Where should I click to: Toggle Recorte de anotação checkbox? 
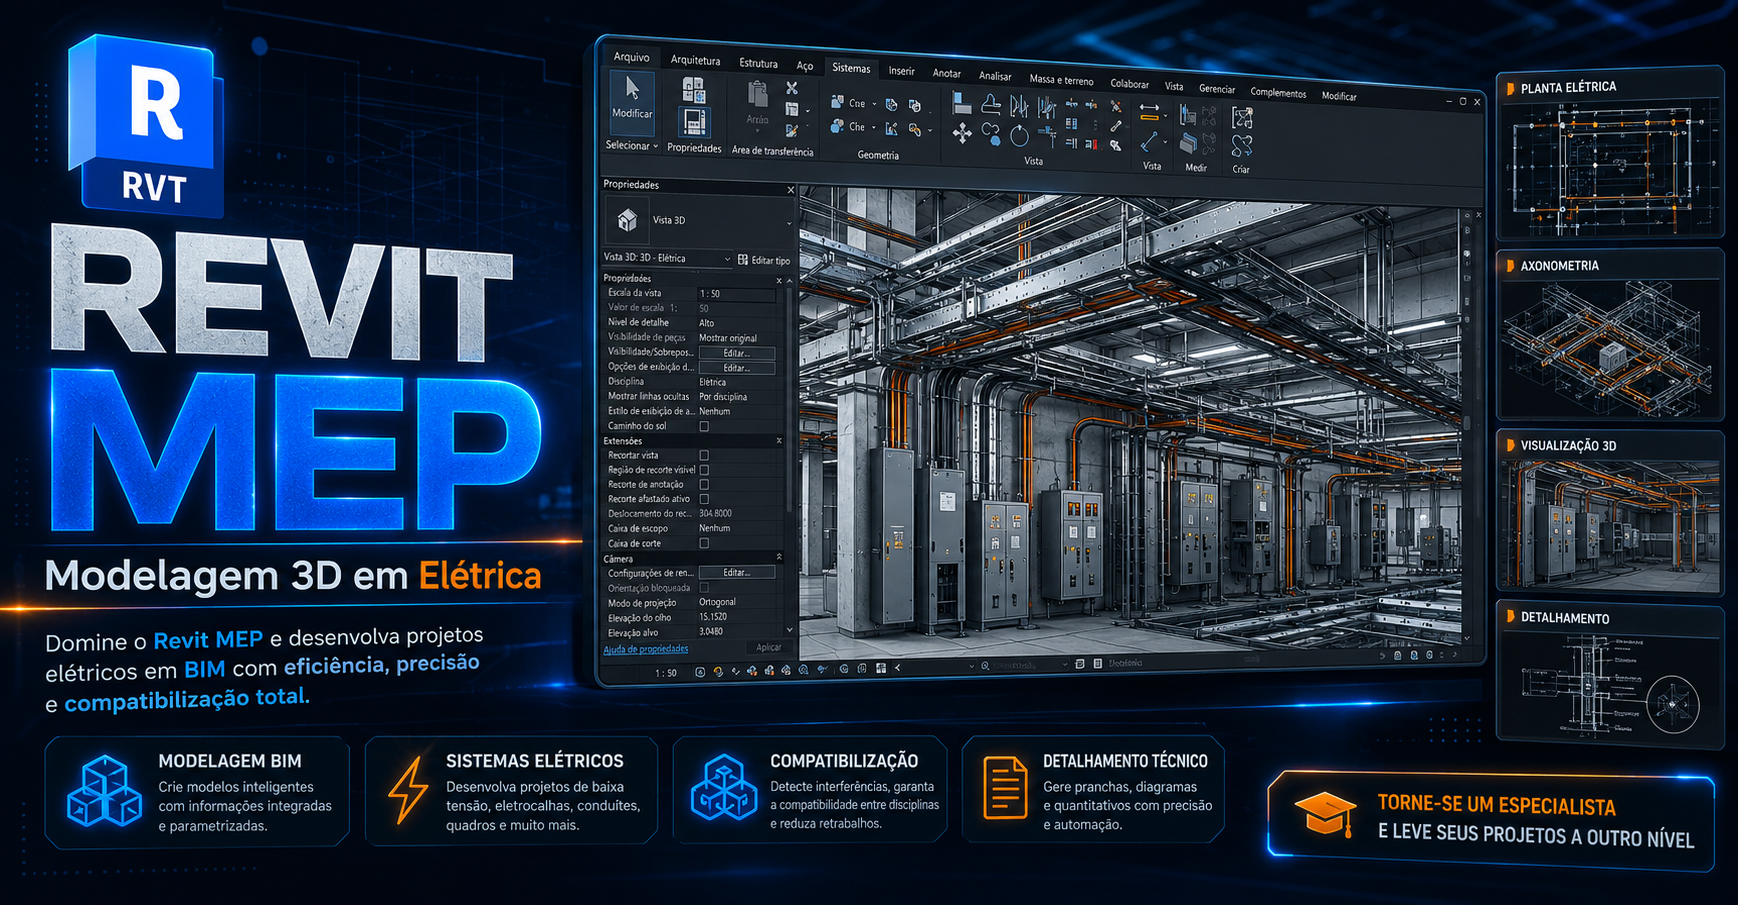pos(704,484)
